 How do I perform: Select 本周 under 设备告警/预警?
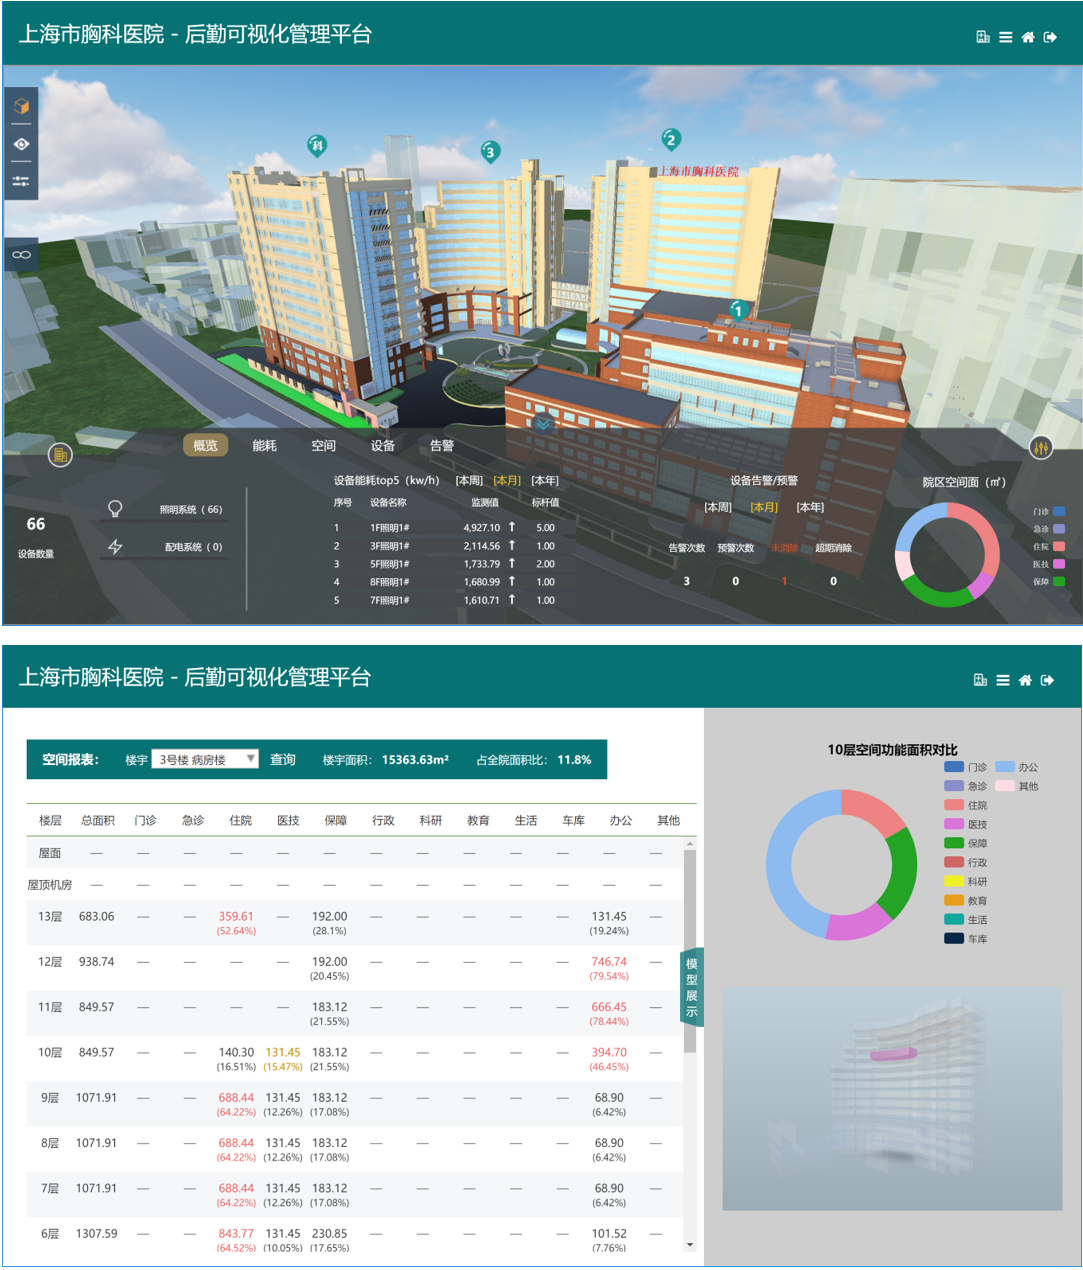pyautogui.click(x=717, y=508)
